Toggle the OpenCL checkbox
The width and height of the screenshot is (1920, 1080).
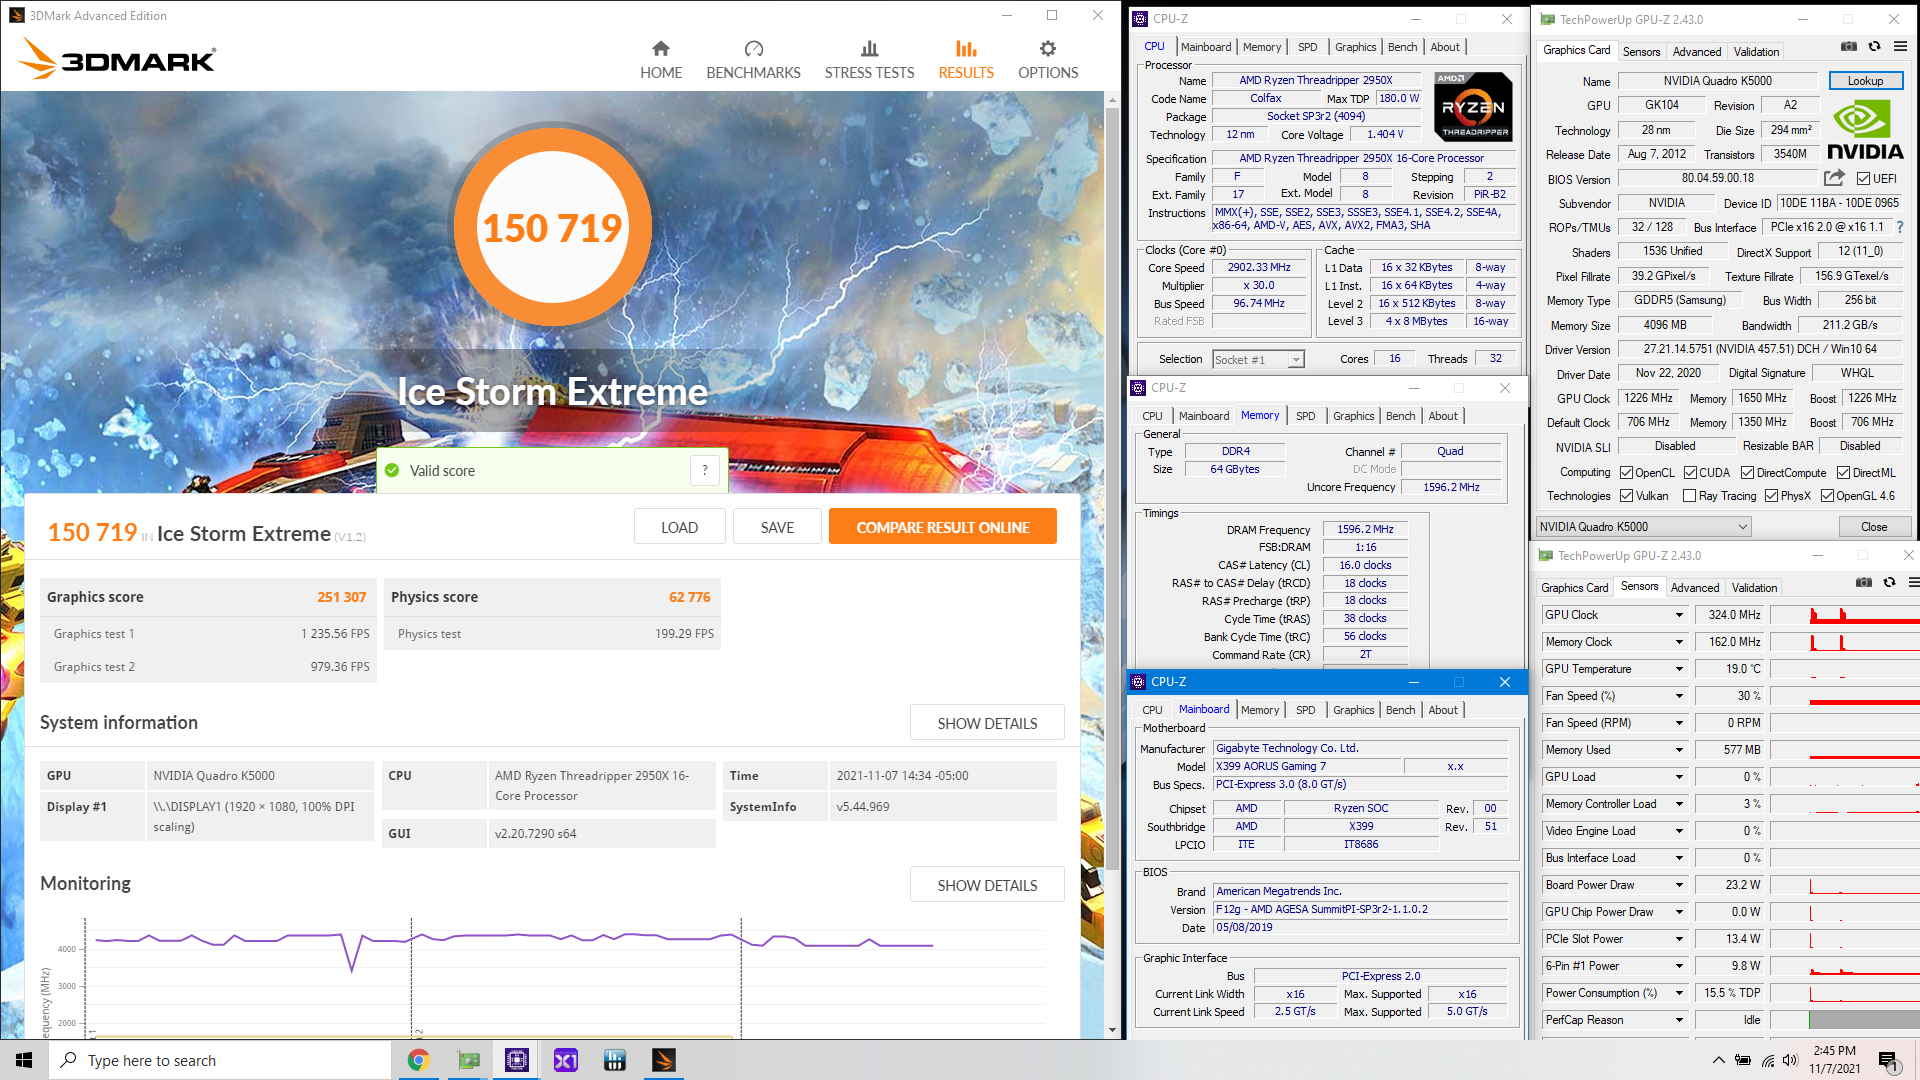click(x=1627, y=473)
